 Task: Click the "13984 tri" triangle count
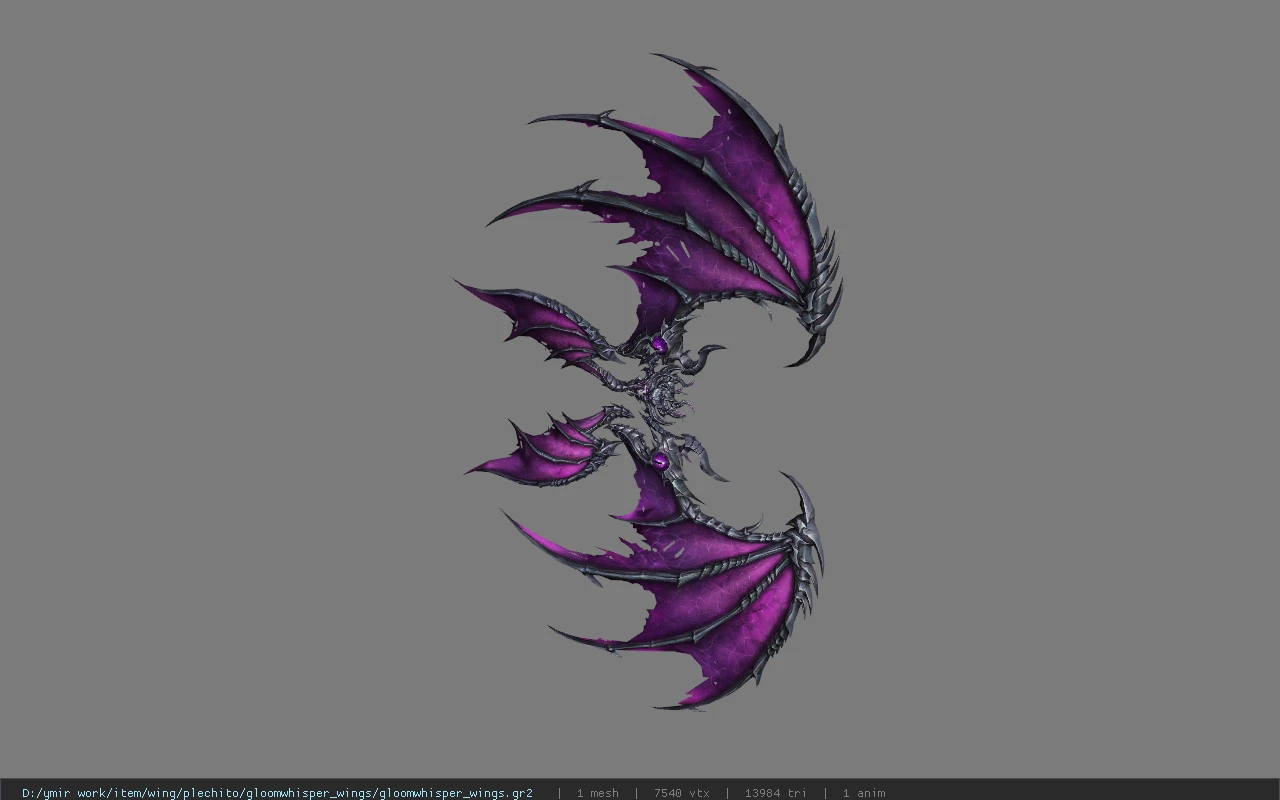tap(775, 793)
